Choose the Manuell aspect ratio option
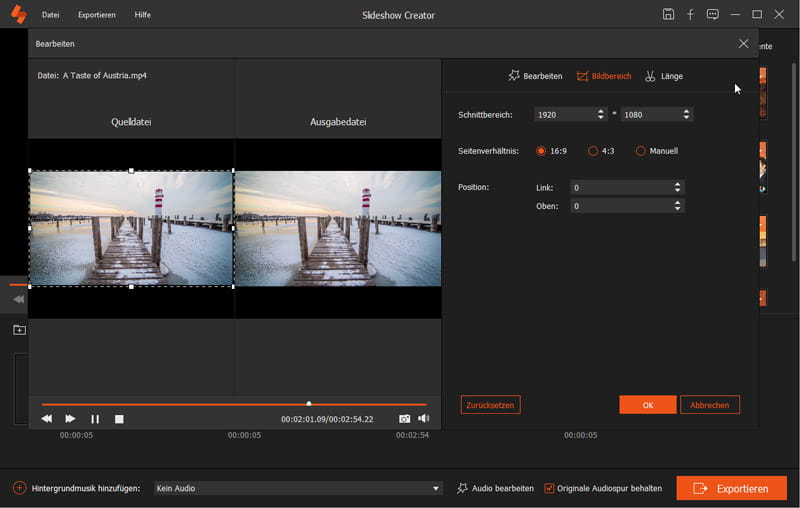The height and width of the screenshot is (508, 800). point(641,151)
